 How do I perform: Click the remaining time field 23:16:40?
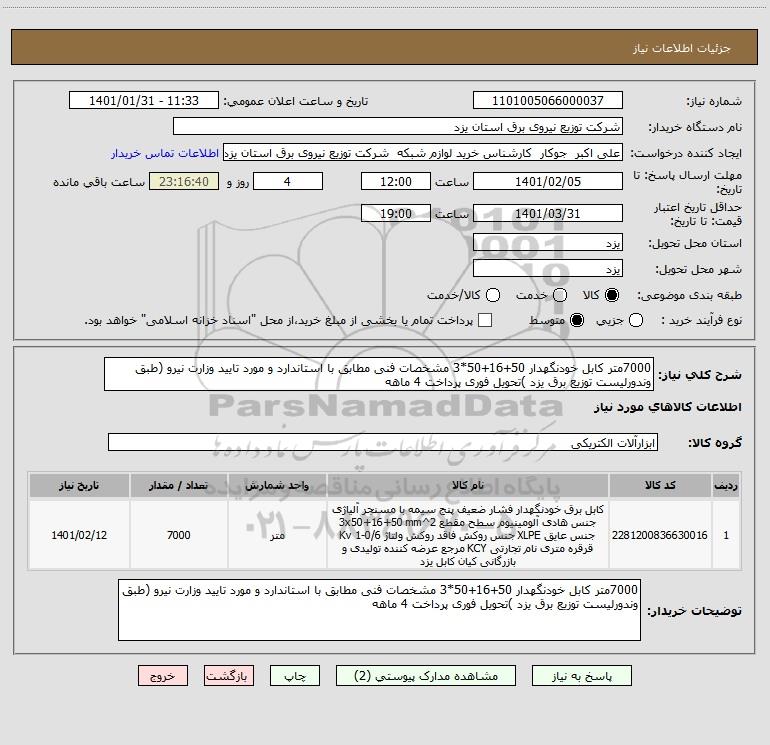coord(184,181)
